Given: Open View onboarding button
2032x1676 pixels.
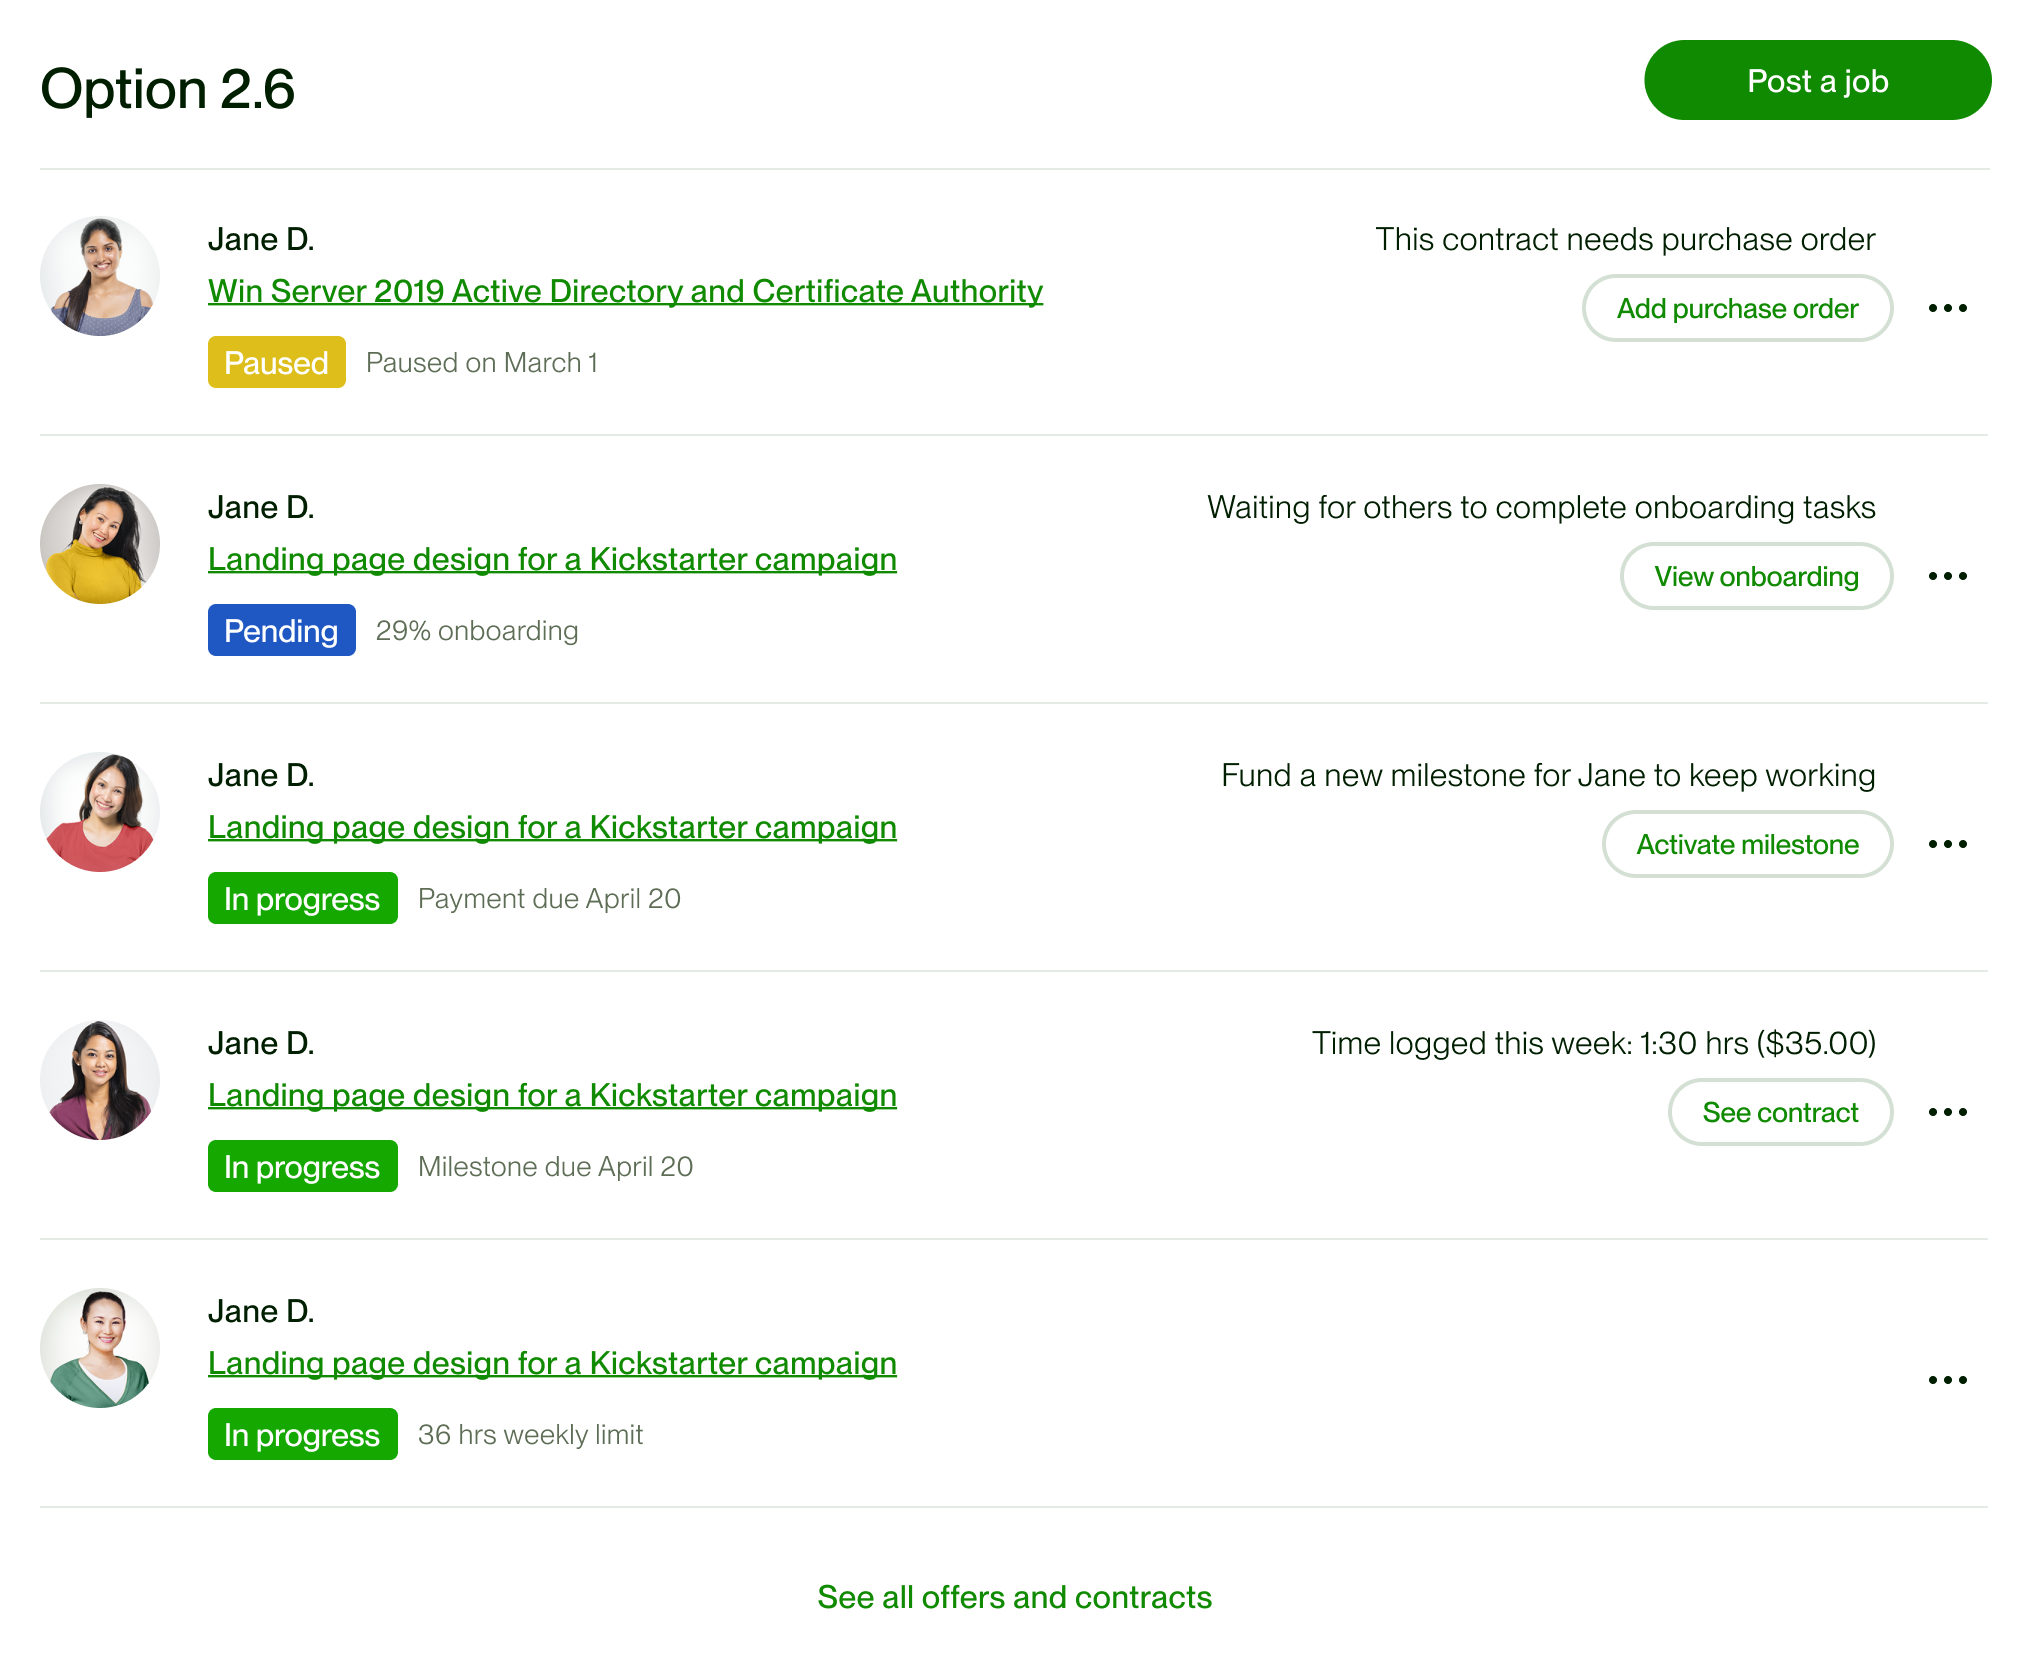Looking at the screenshot, I should click(x=1756, y=576).
